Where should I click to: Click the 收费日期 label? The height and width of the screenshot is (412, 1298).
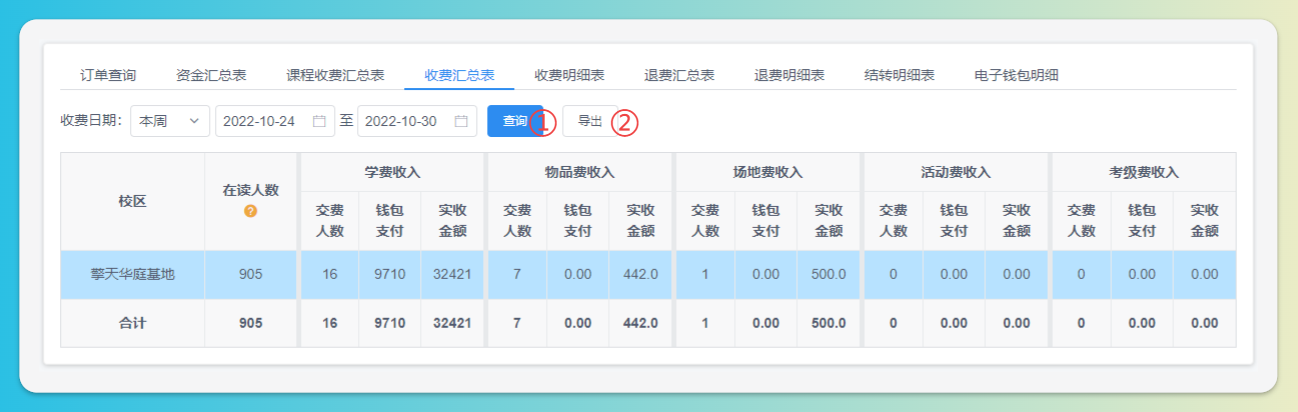tap(91, 121)
